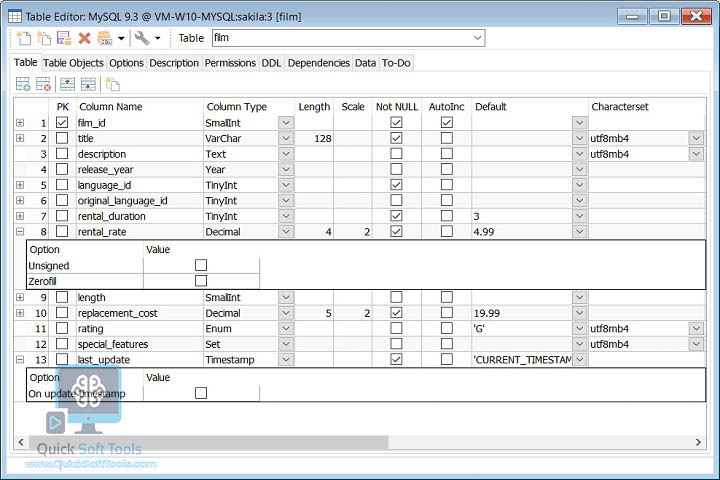Open Column Type dropdown for description Text
The image size is (720, 480).
286,154
